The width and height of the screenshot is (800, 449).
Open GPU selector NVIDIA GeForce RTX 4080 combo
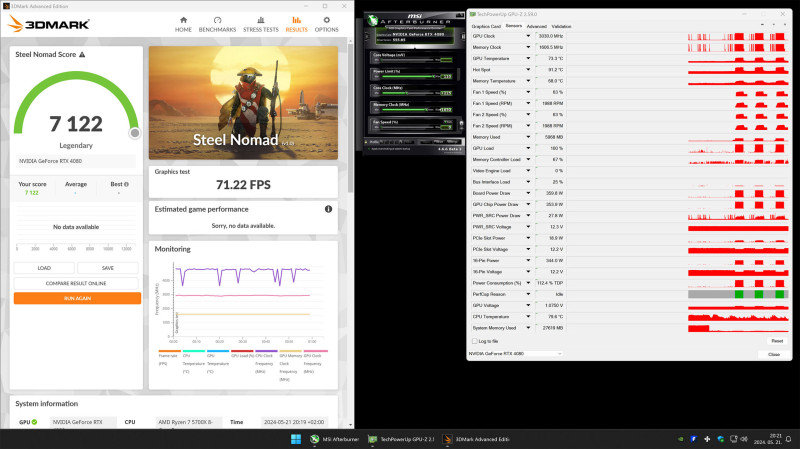(515, 354)
